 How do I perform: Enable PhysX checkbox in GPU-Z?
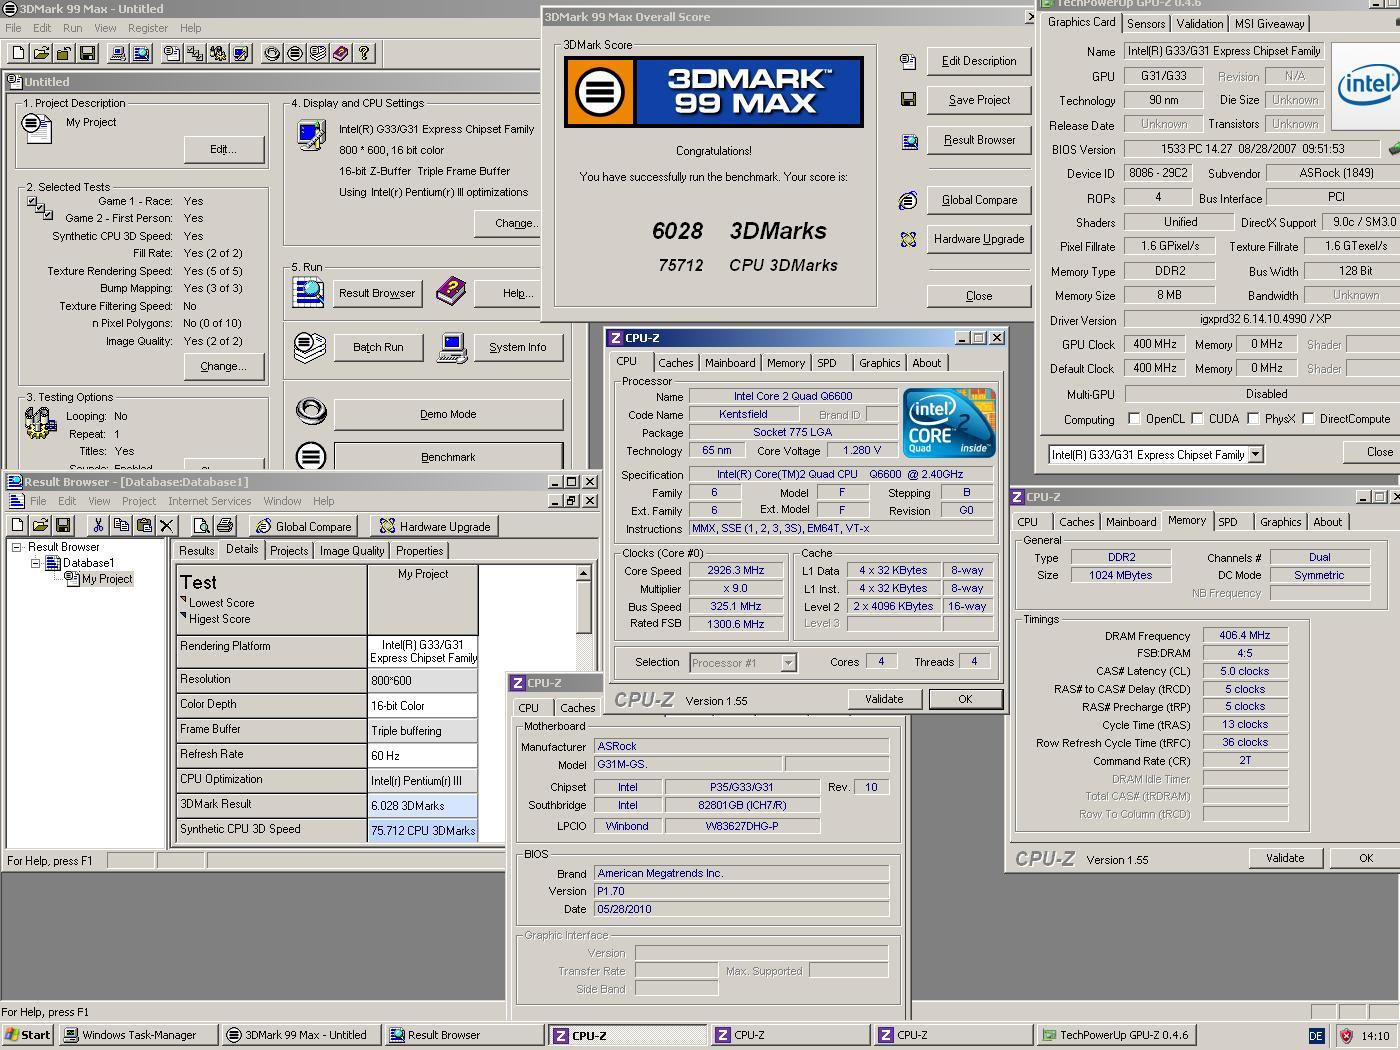tap(1251, 419)
